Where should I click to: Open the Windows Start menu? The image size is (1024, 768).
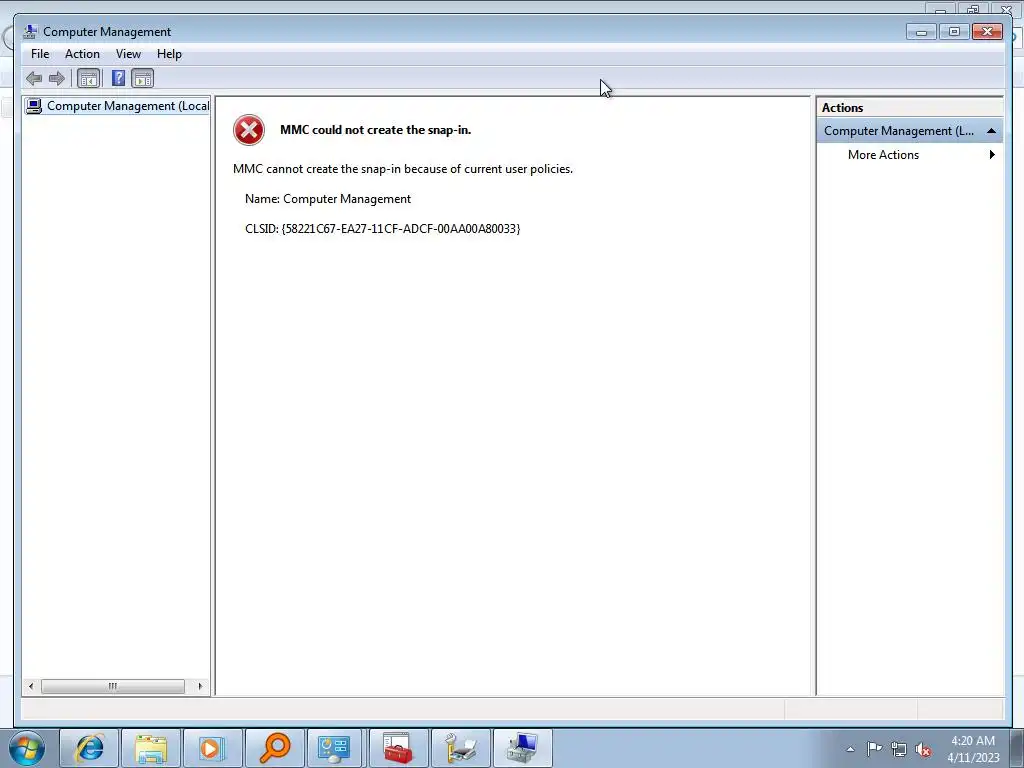pos(27,748)
